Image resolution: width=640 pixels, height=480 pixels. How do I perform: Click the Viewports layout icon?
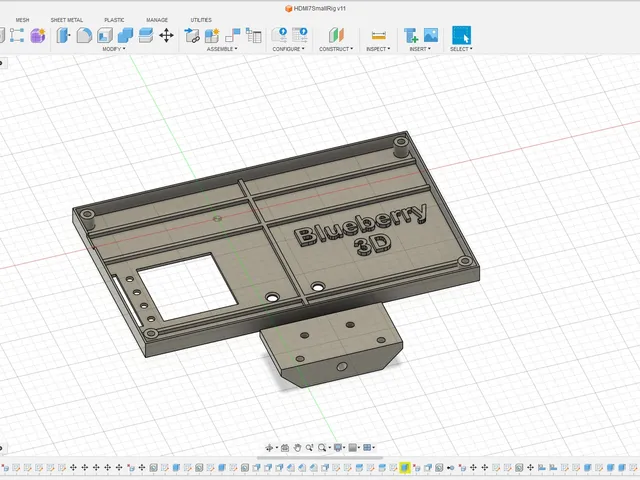pos(367,448)
